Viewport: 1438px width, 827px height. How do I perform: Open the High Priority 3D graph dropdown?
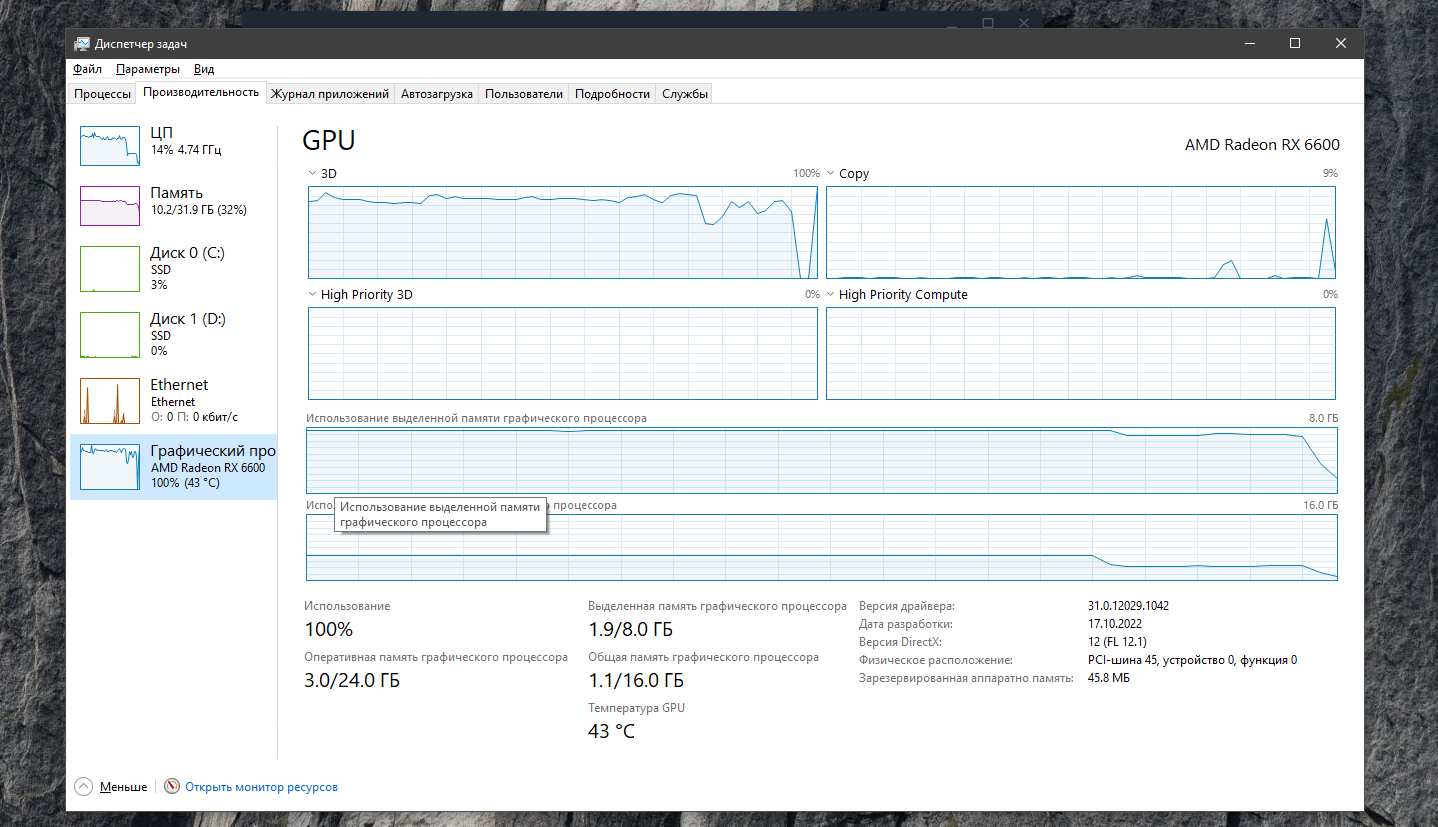(313, 295)
